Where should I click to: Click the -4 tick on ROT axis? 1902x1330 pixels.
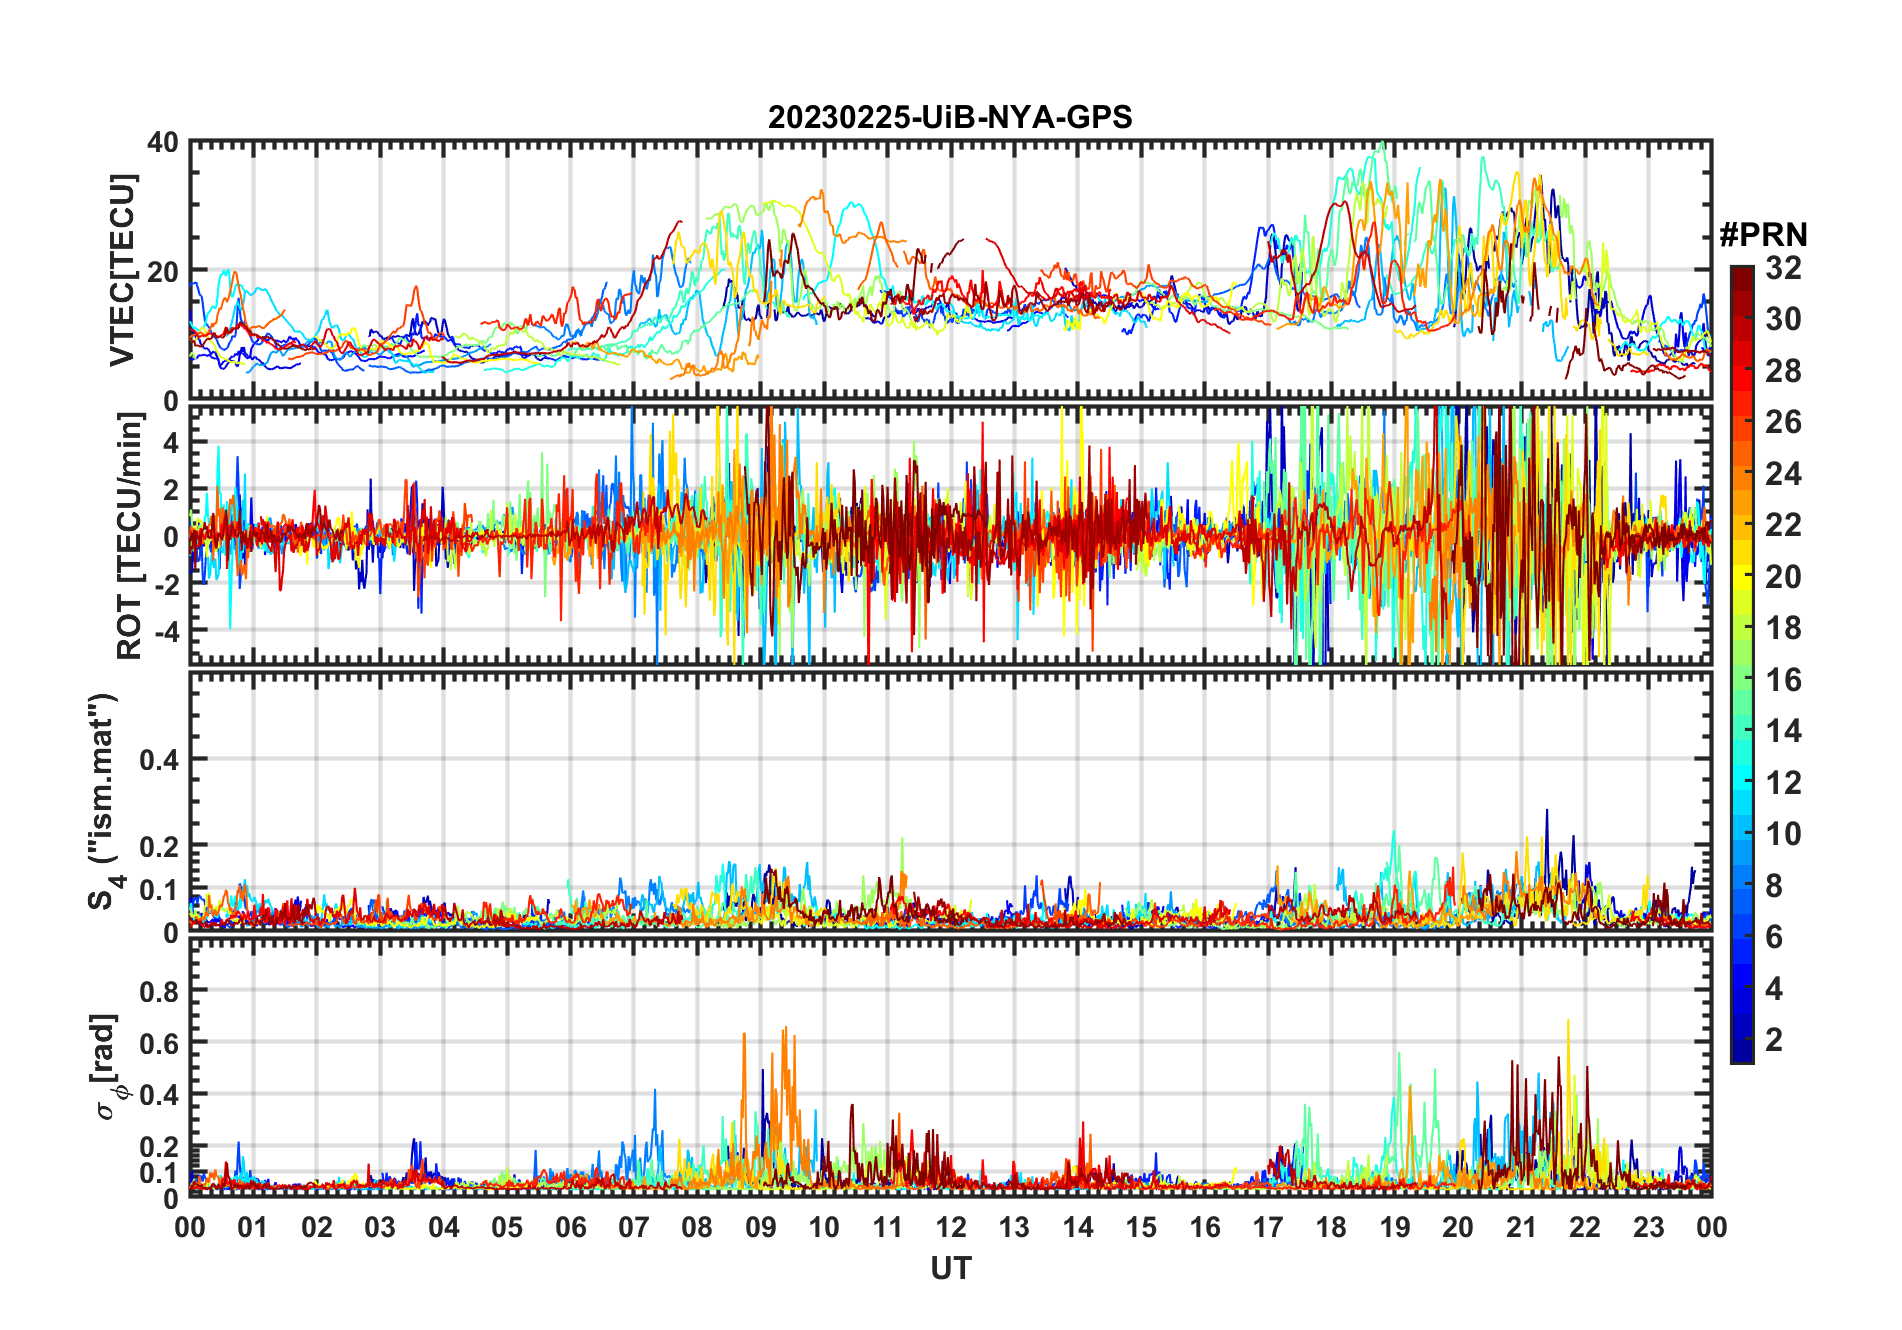(170, 631)
